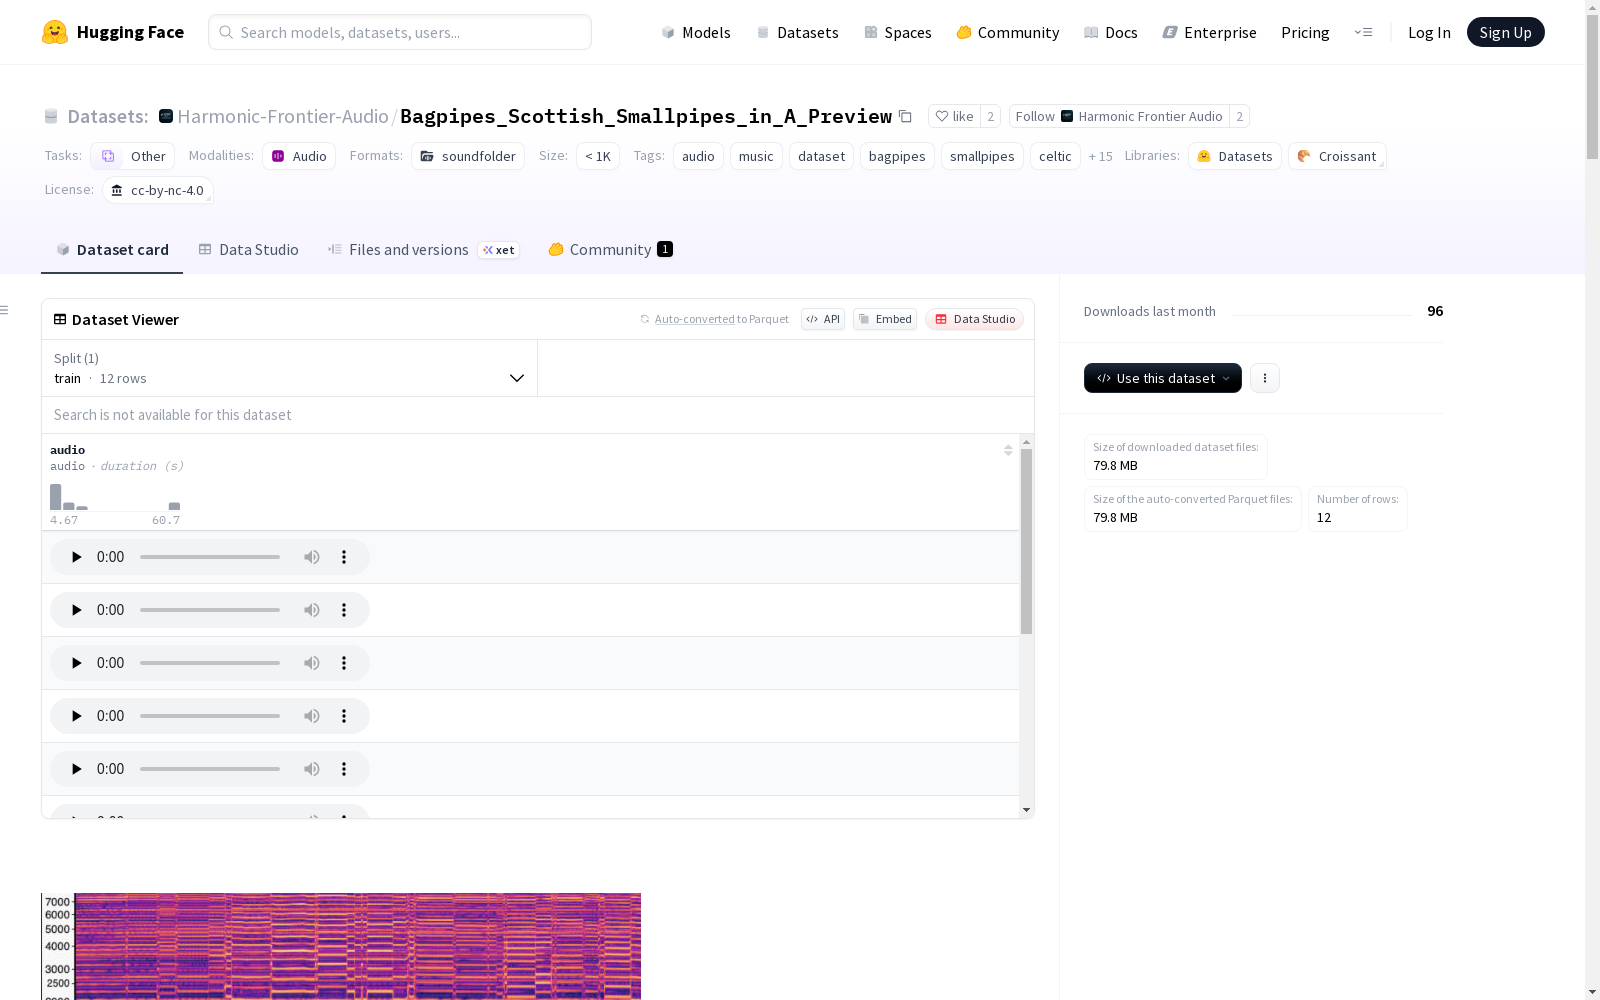Play the fifth audio row
The width and height of the screenshot is (1600, 1000).
pos(76,769)
